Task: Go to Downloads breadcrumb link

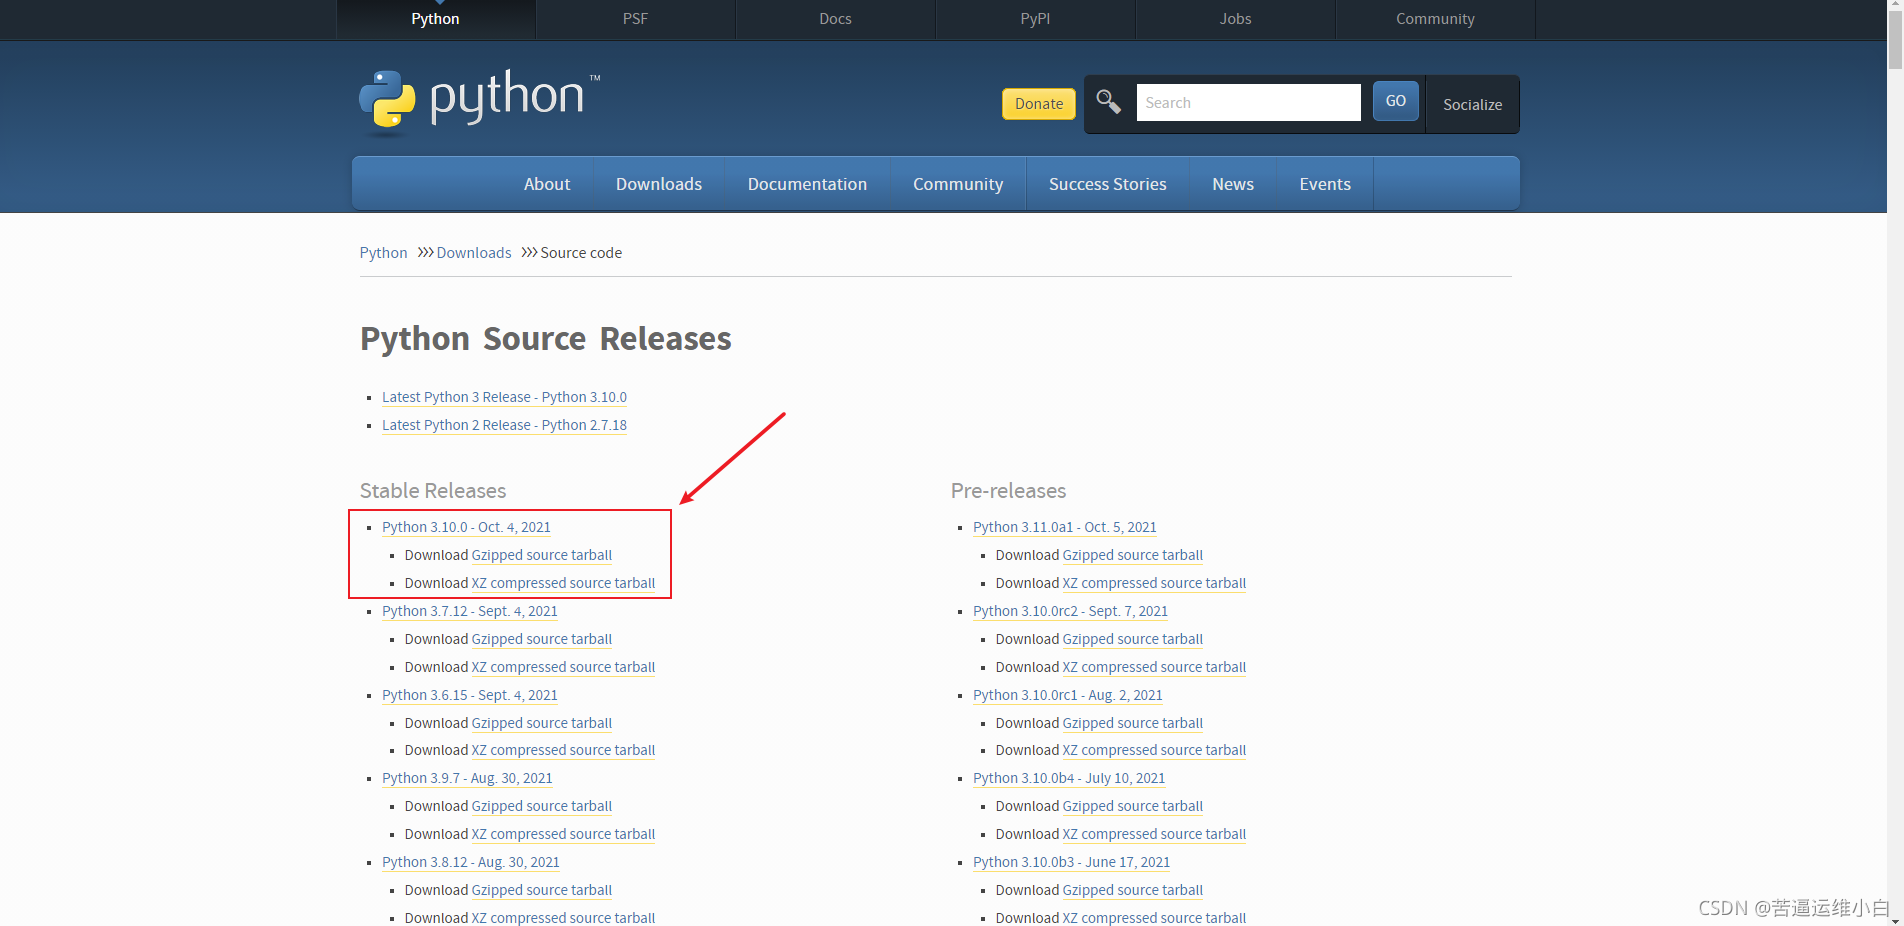Action: 474,253
